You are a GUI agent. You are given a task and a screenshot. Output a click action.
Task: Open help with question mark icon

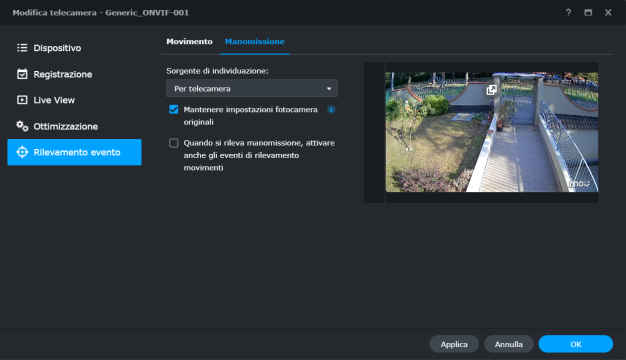click(568, 13)
